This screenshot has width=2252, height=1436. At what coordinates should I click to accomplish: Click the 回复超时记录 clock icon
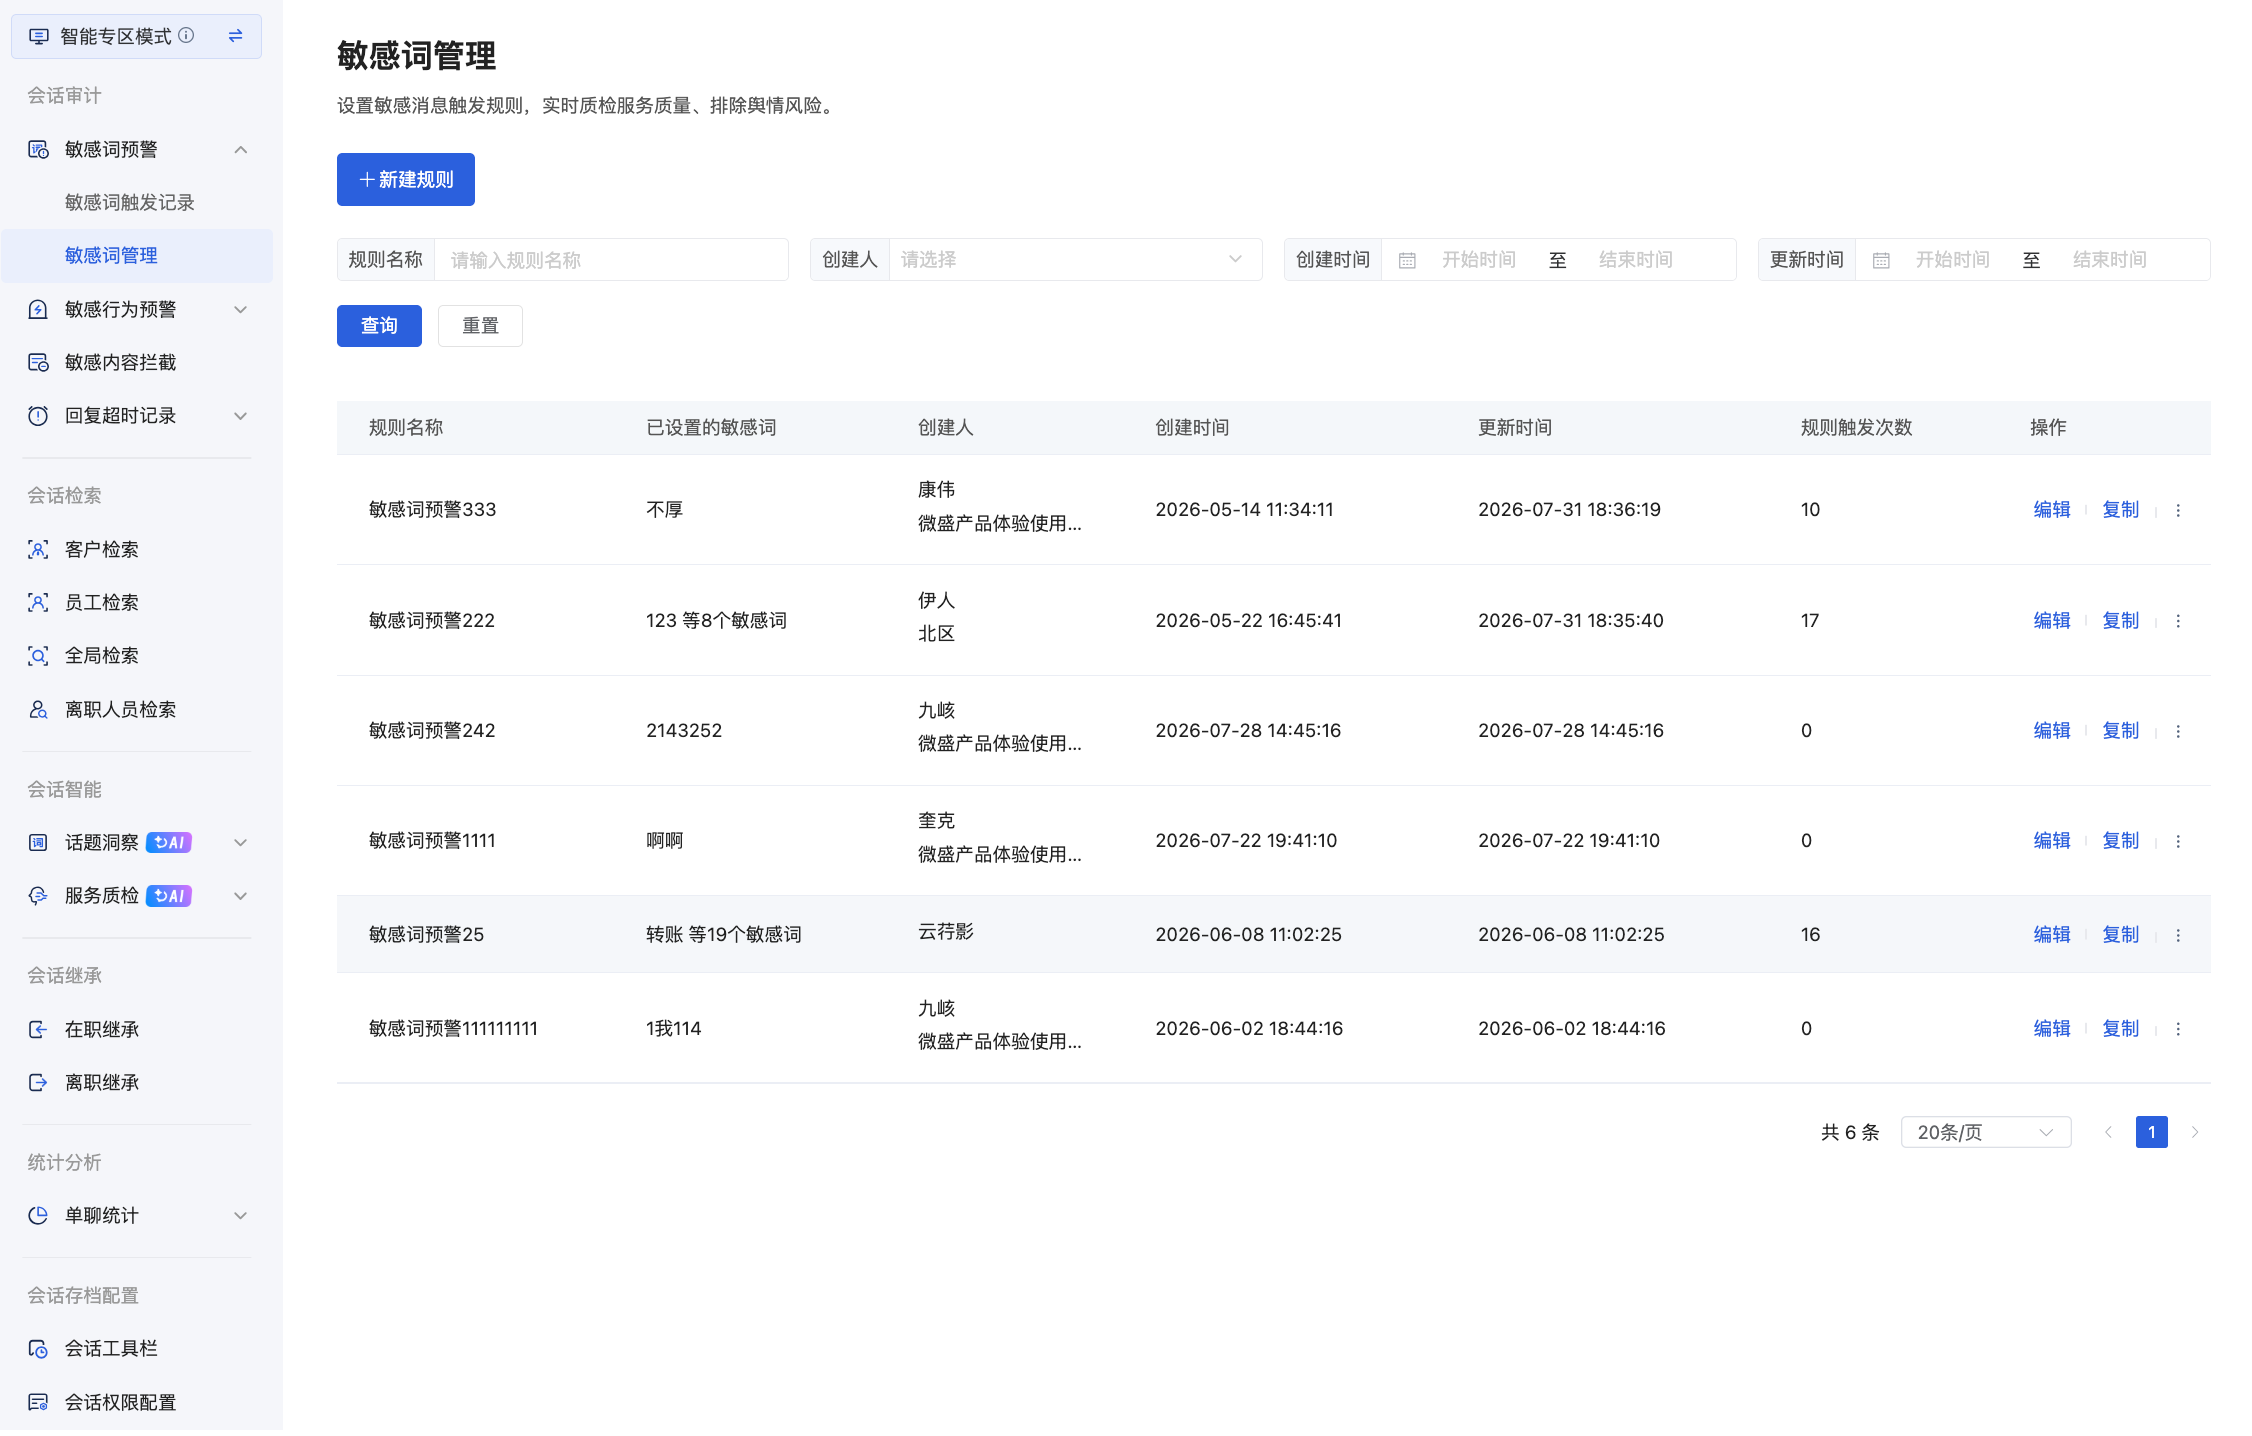38,416
